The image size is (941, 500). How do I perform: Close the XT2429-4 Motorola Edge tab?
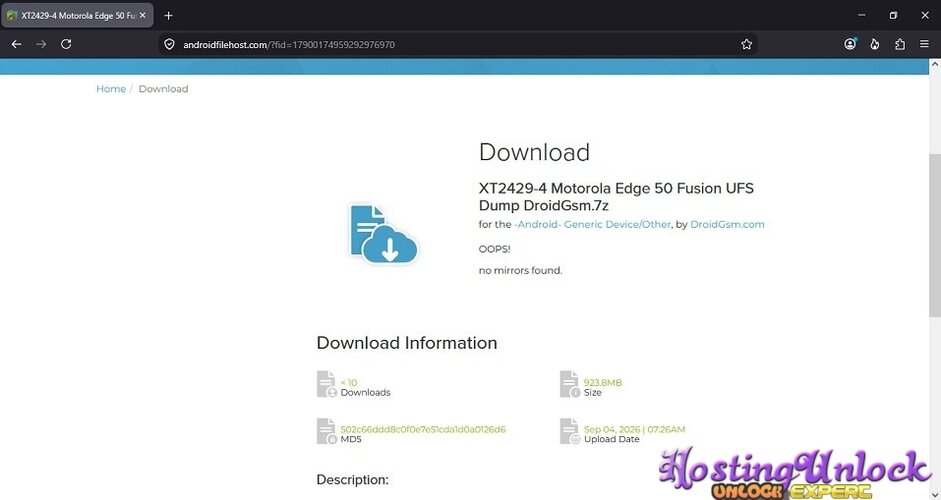[143, 16]
